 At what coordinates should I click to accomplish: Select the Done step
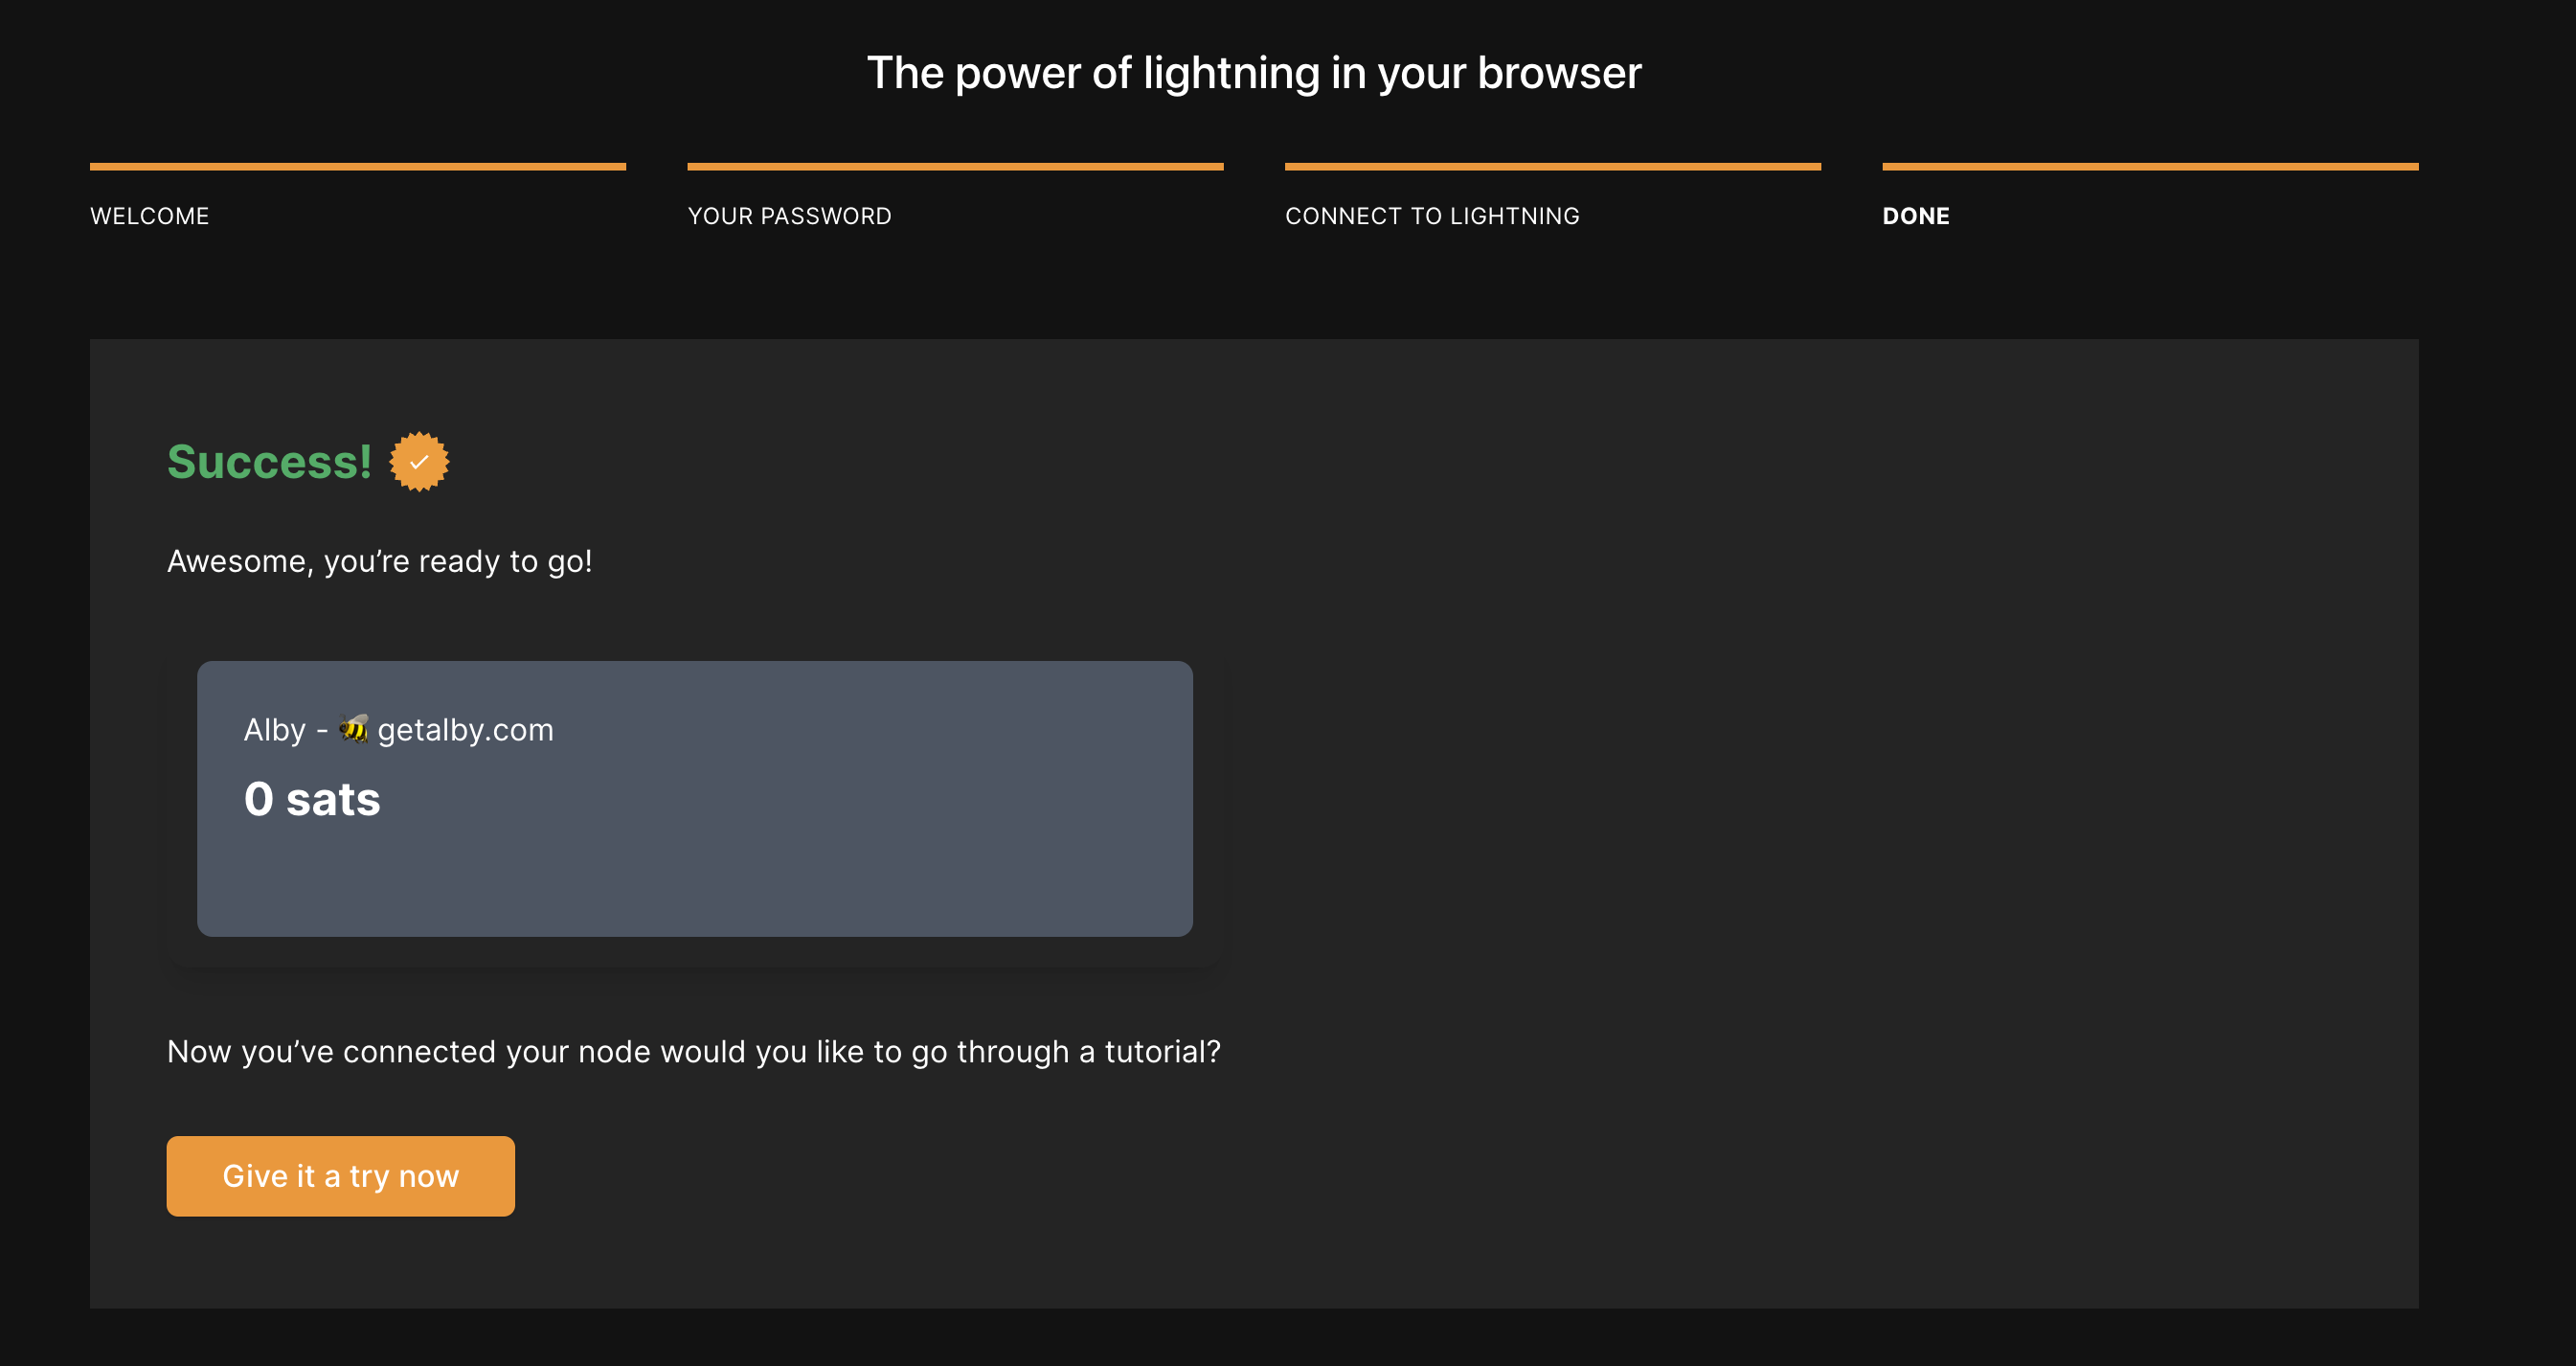pos(1915,215)
